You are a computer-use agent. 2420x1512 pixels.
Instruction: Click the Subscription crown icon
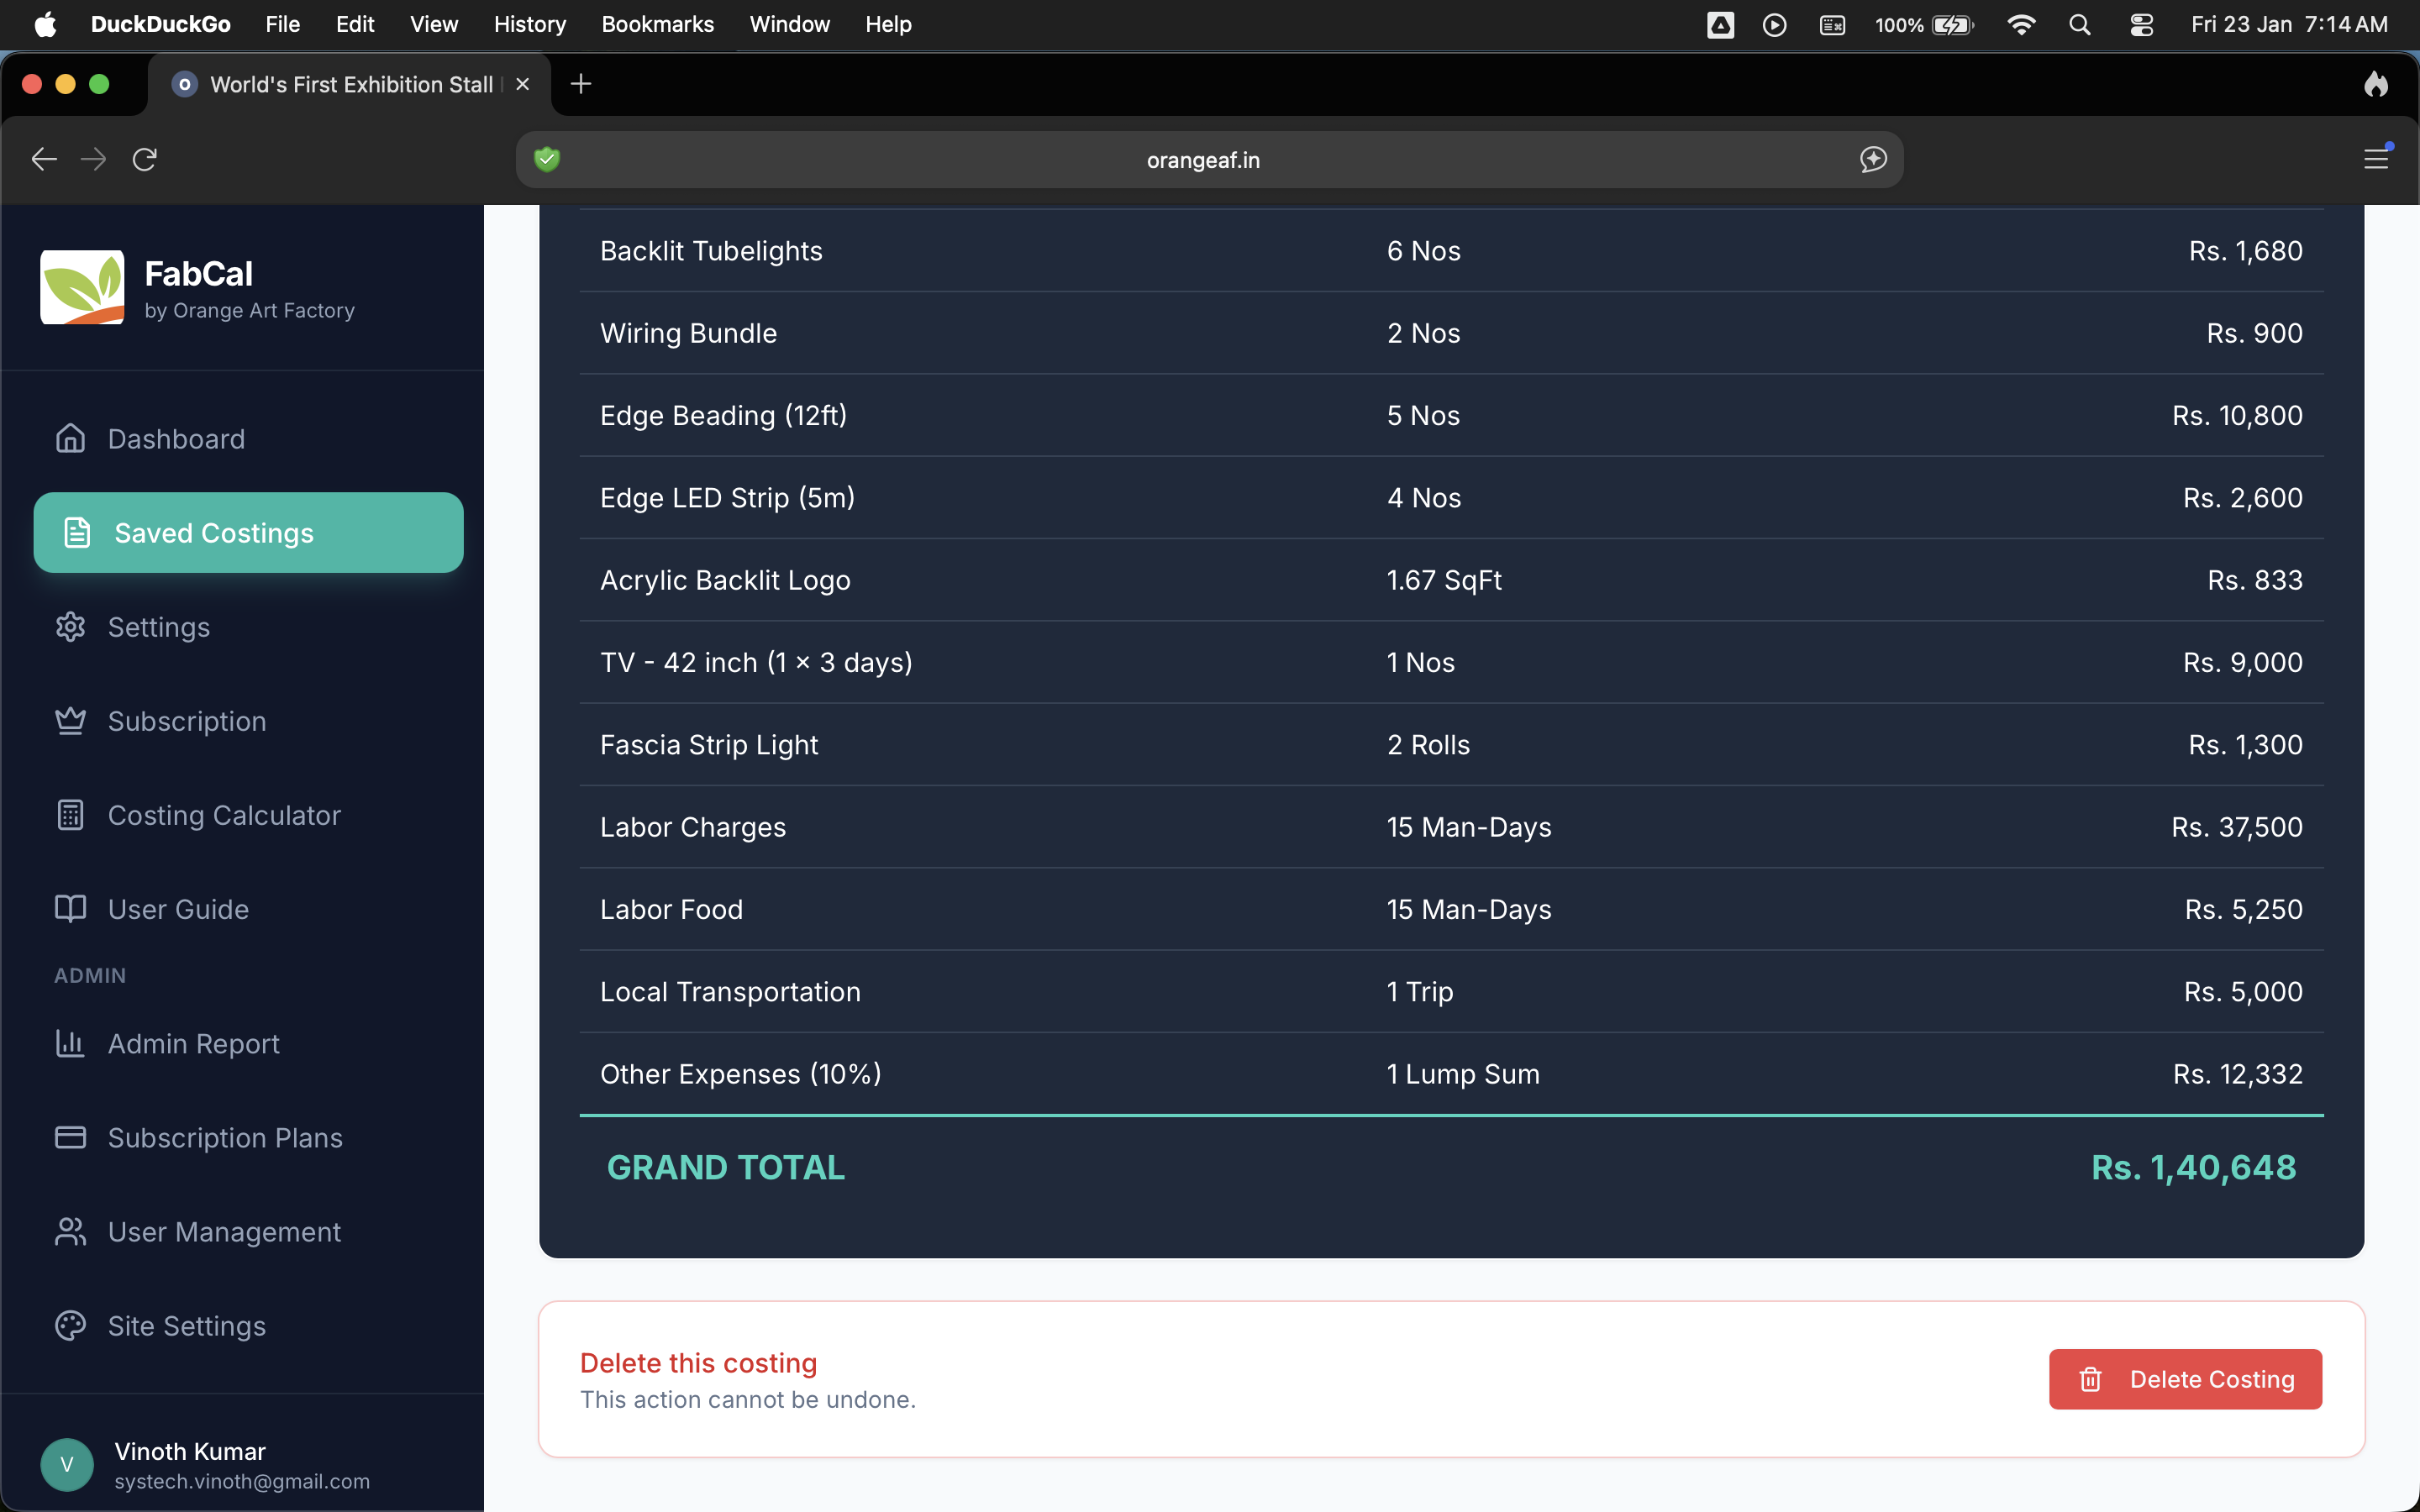70,721
